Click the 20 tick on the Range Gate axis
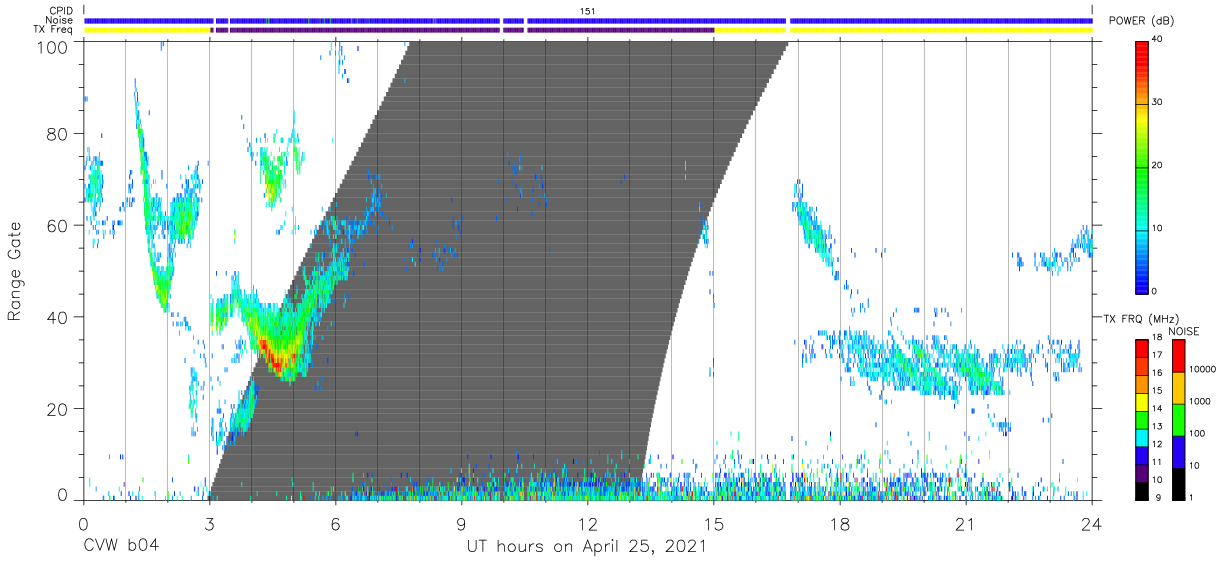Screen dimensions: 1228x567 click(58, 409)
